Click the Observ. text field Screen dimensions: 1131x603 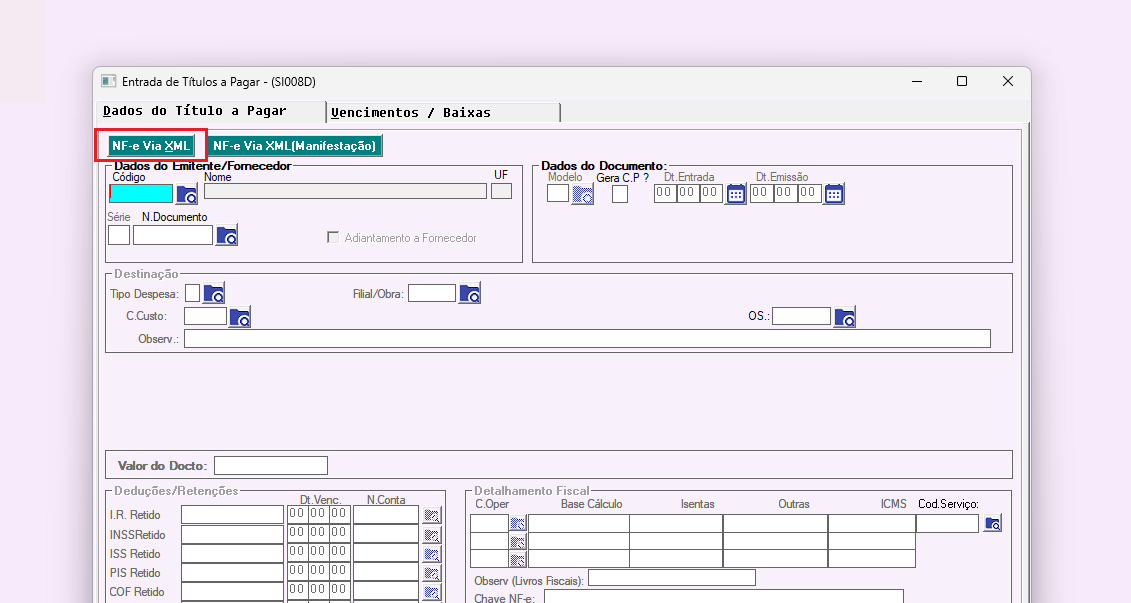(x=587, y=339)
